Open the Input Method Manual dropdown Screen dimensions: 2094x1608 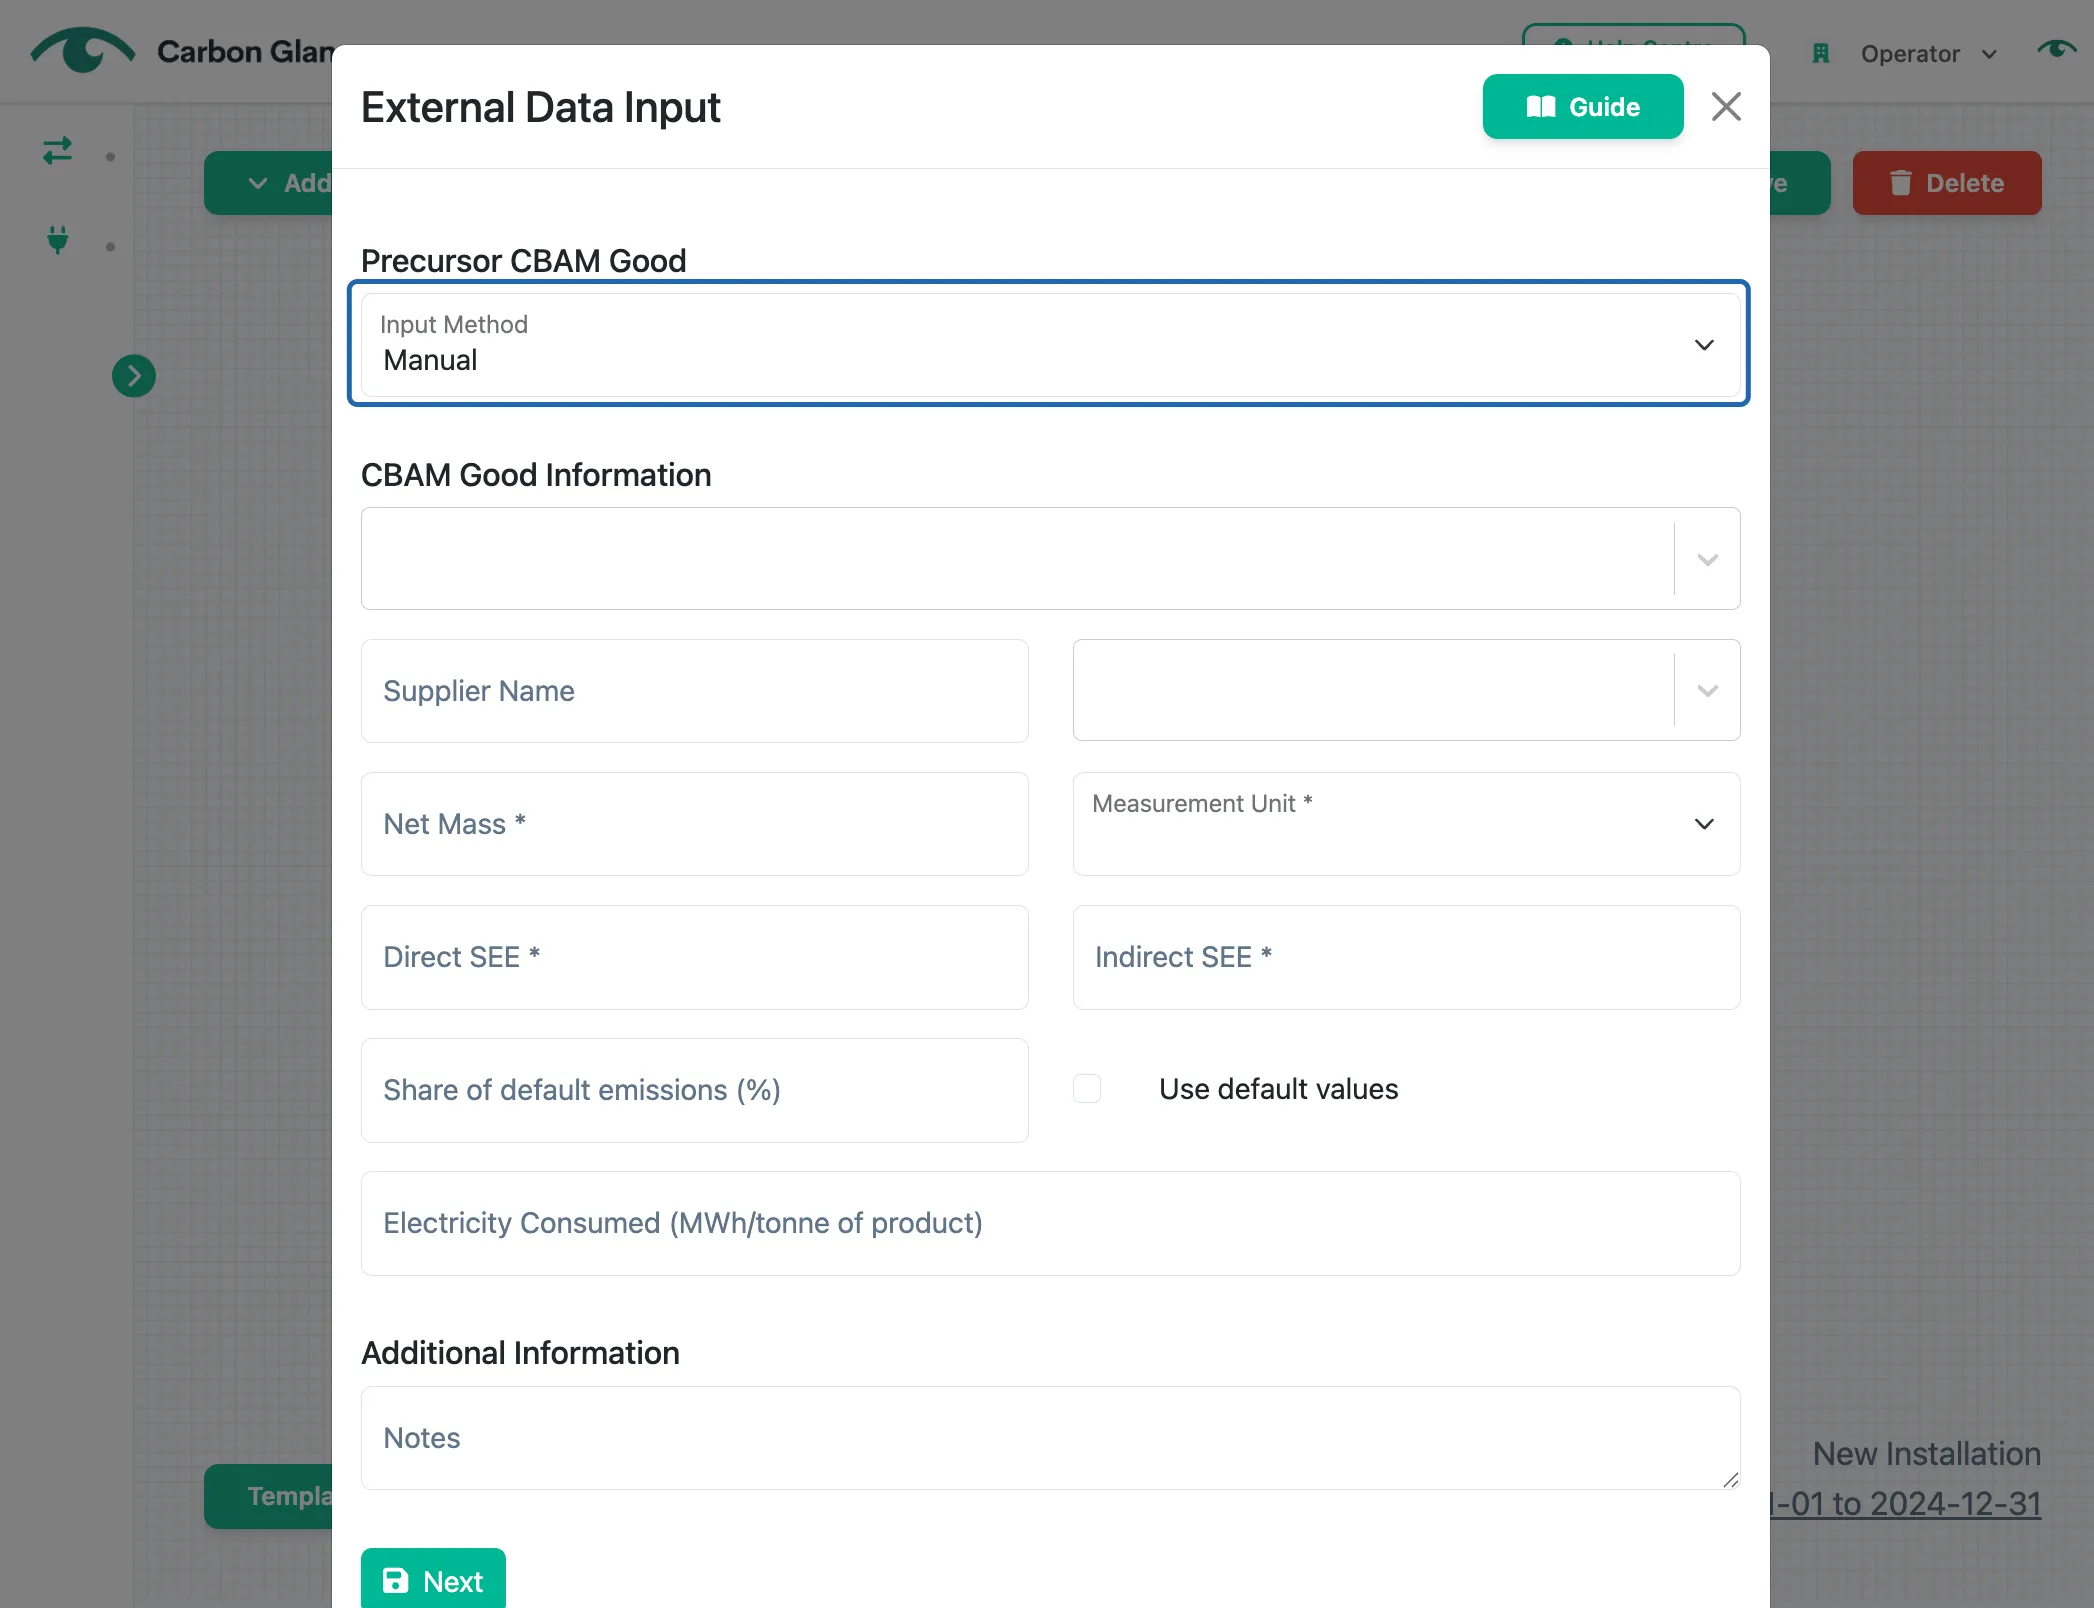click(x=1049, y=344)
